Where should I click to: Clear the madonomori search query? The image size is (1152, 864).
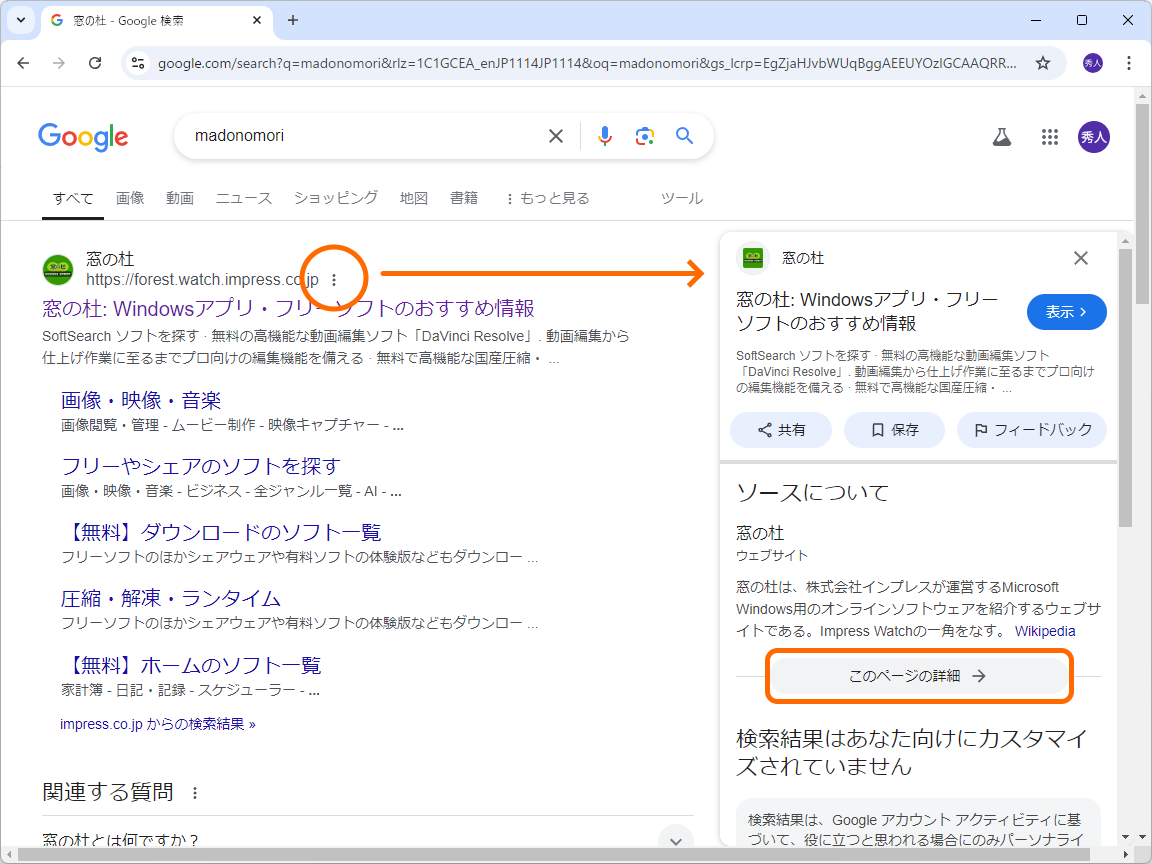pos(555,136)
